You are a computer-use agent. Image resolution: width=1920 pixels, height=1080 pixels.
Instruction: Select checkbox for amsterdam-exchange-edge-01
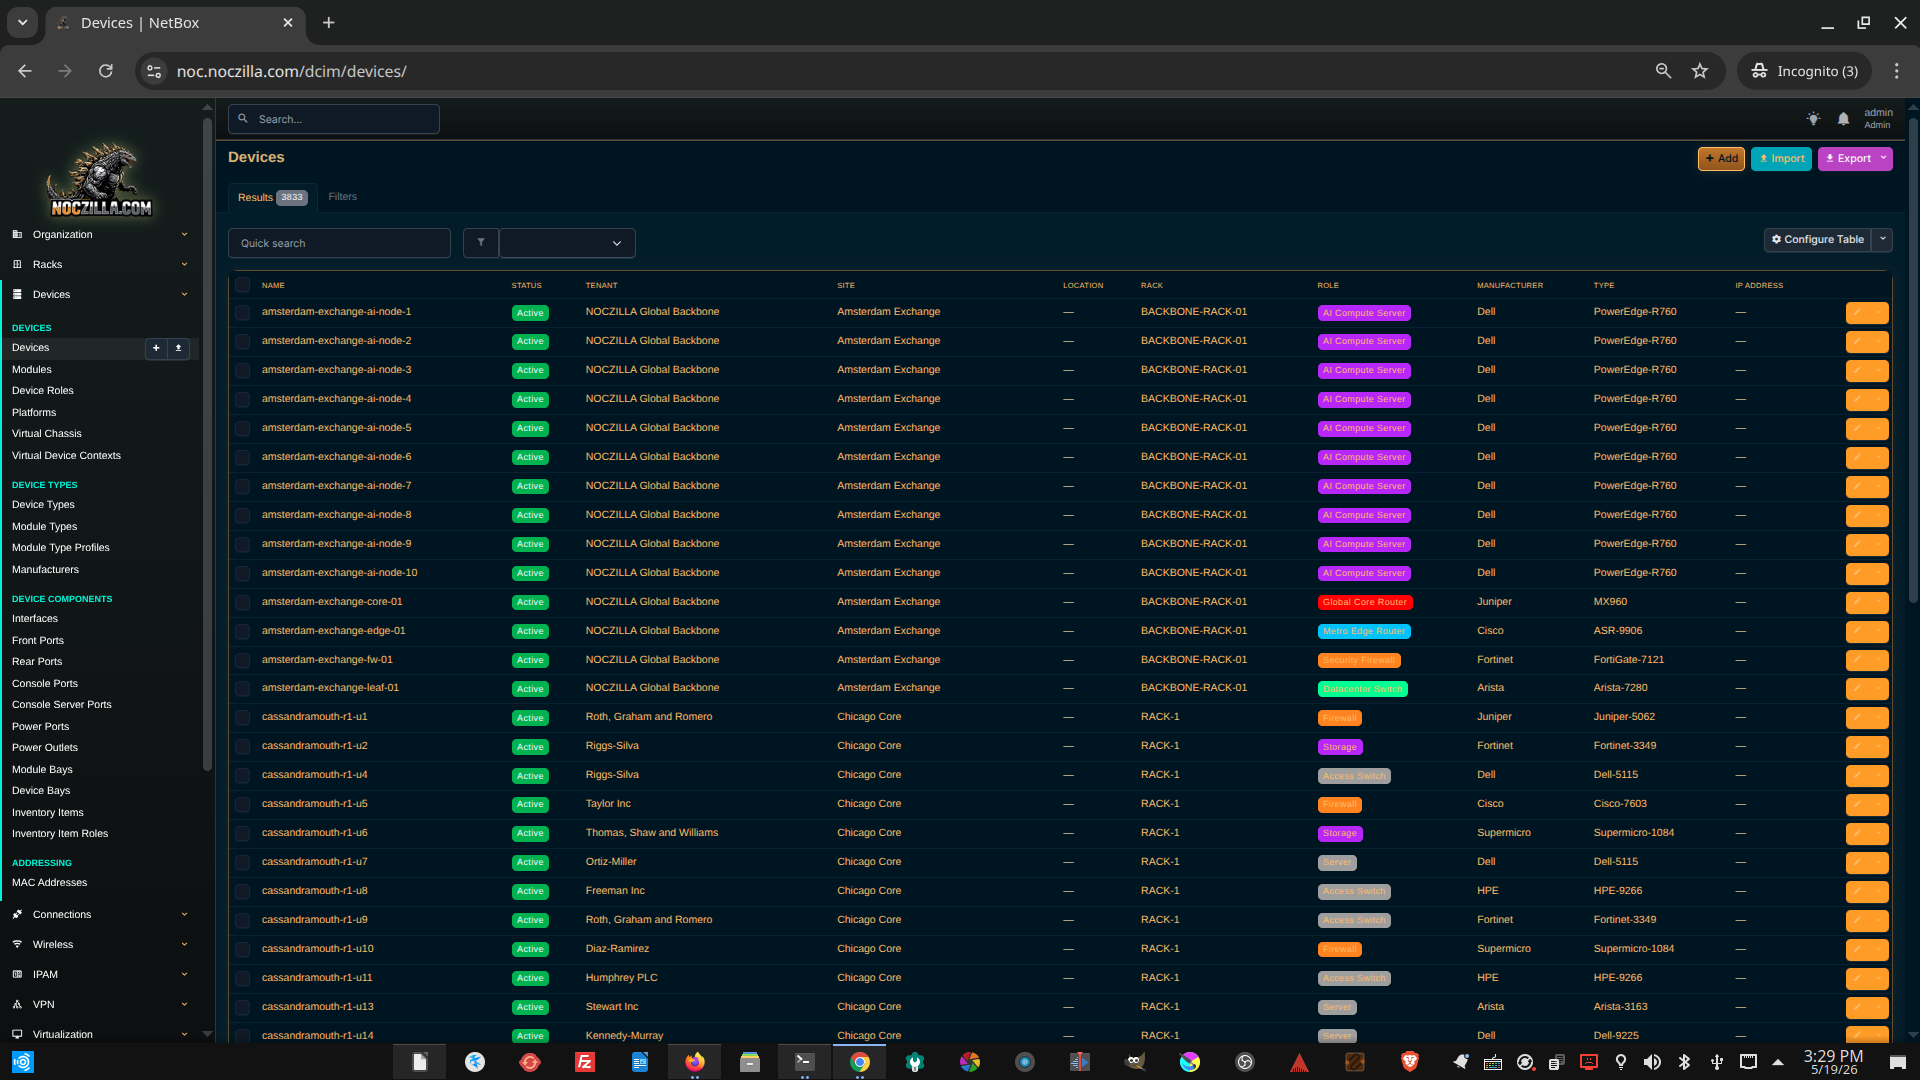click(242, 632)
